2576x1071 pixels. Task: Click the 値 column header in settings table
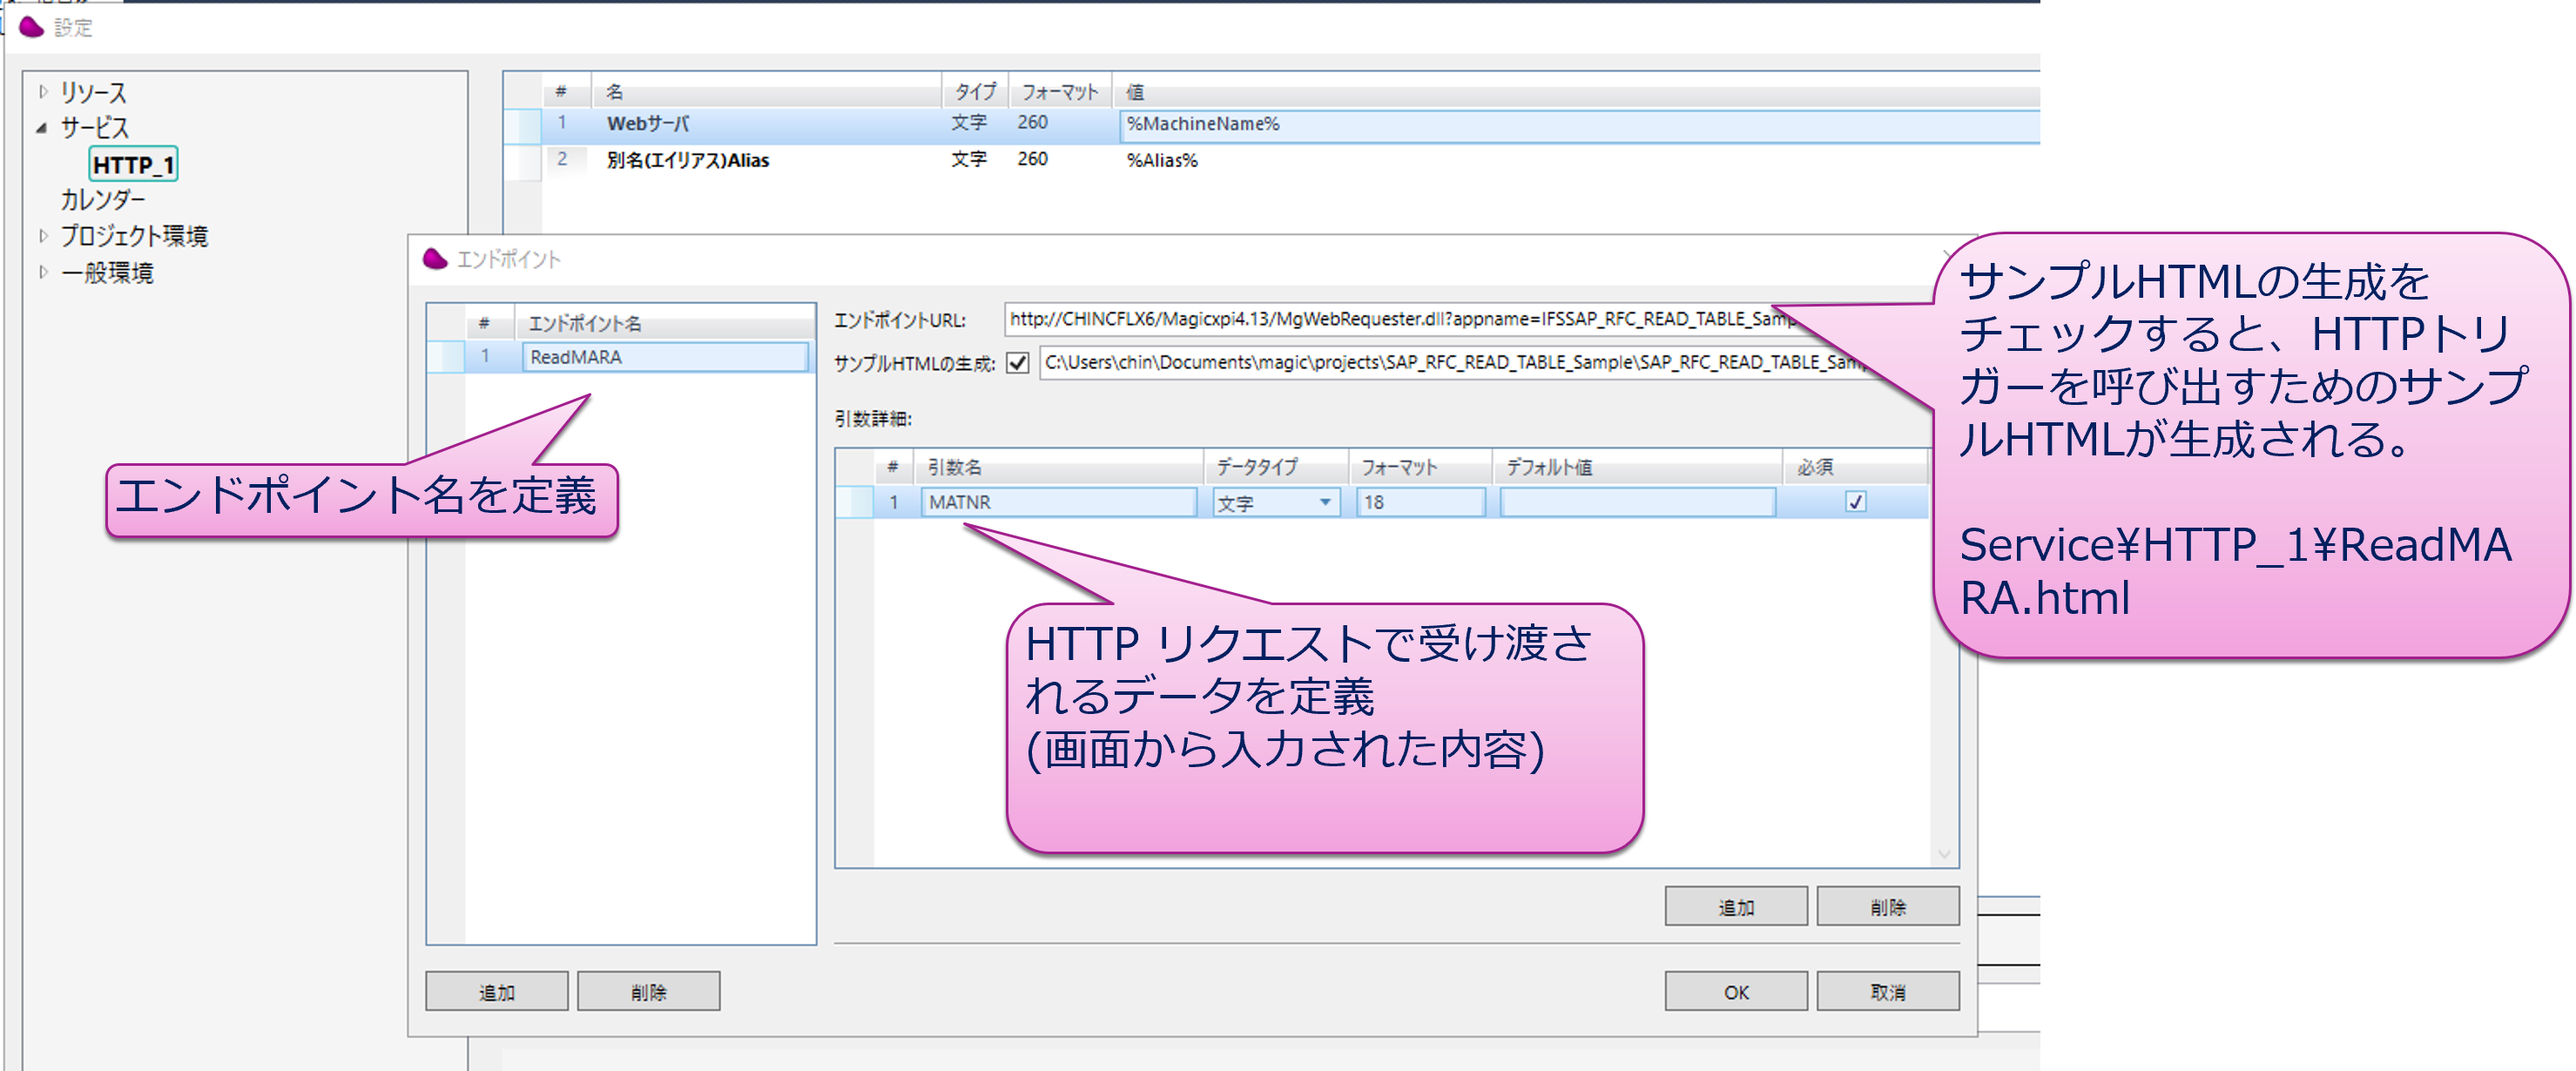[1578, 92]
